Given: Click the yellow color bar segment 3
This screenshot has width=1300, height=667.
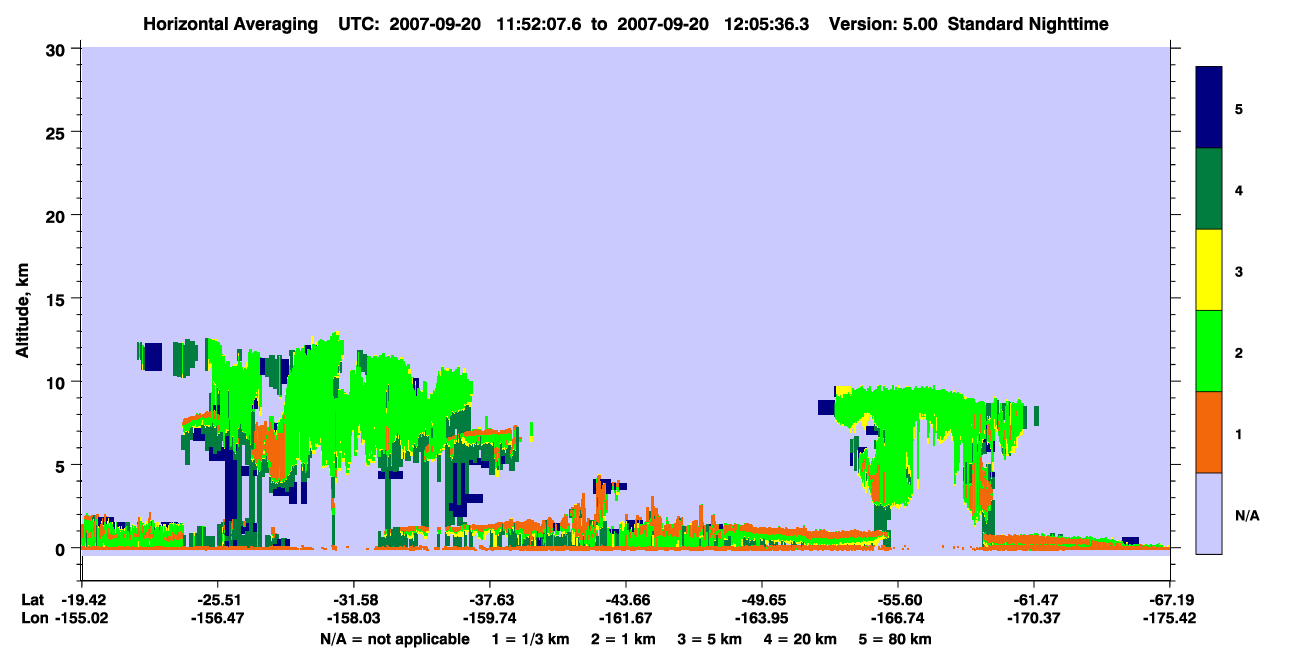Looking at the screenshot, I should (x=1209, y=270).
